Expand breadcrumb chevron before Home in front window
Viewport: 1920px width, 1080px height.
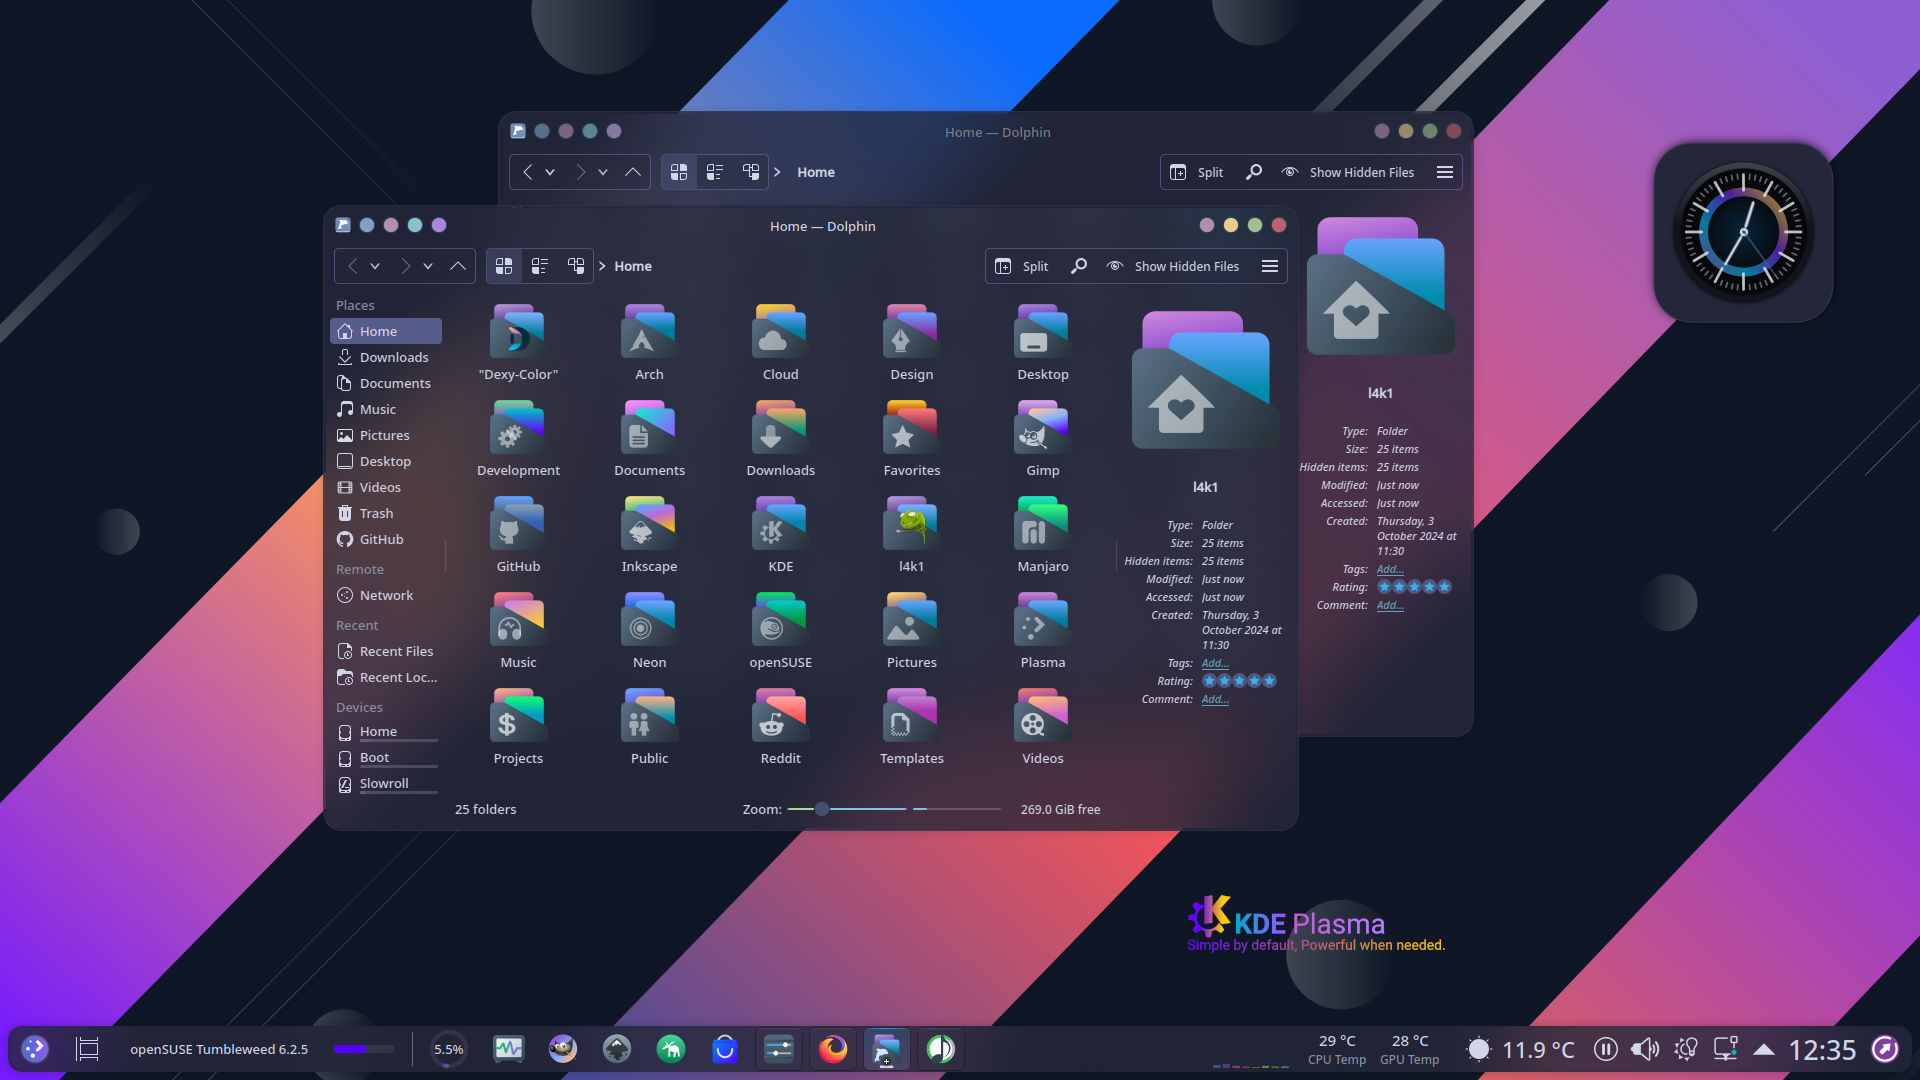pos(602,266)
